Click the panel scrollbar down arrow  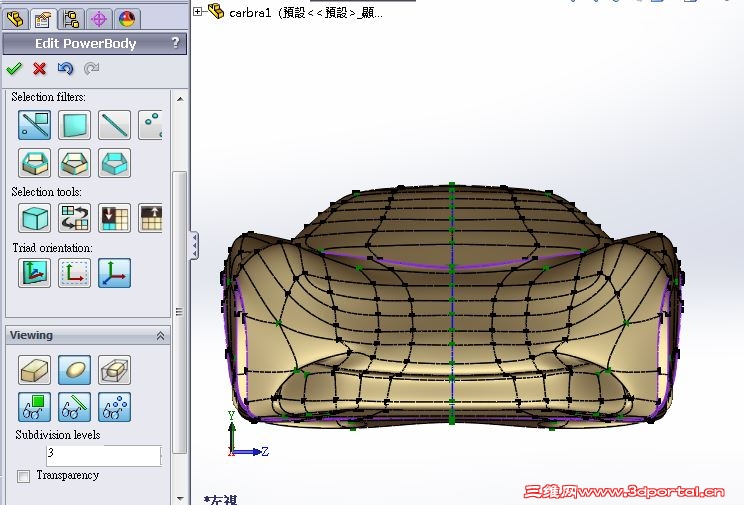180,498
